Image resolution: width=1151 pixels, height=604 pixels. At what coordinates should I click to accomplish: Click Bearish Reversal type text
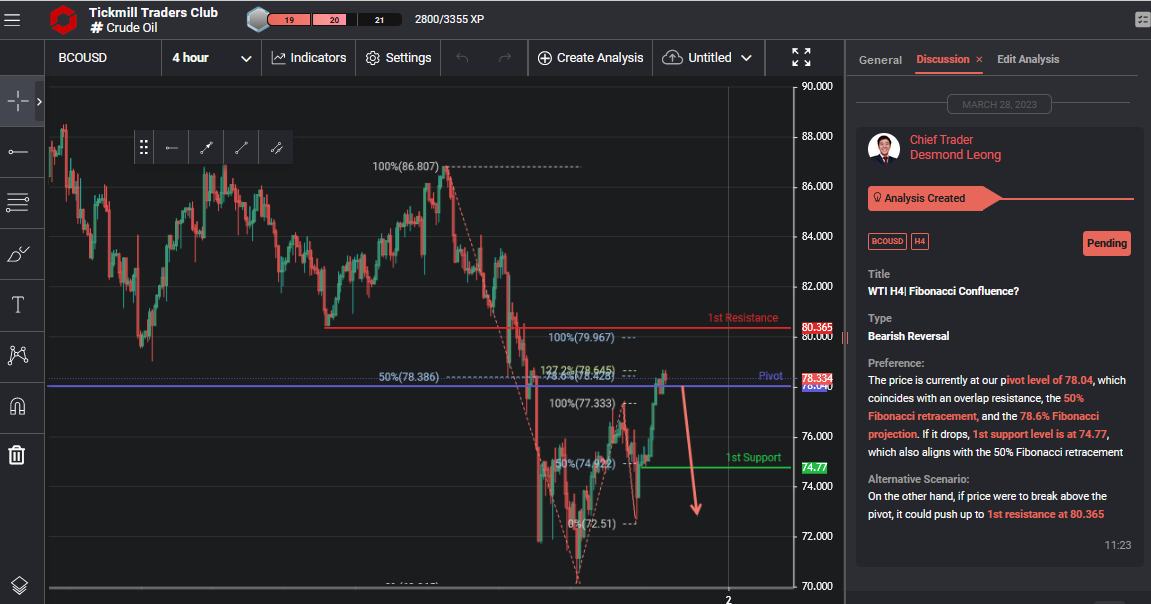tap(908, 336)
